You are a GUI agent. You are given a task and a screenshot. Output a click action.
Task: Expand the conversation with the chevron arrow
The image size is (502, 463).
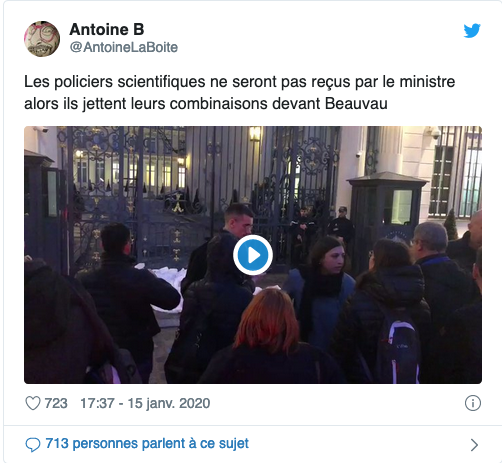(474, 445)
